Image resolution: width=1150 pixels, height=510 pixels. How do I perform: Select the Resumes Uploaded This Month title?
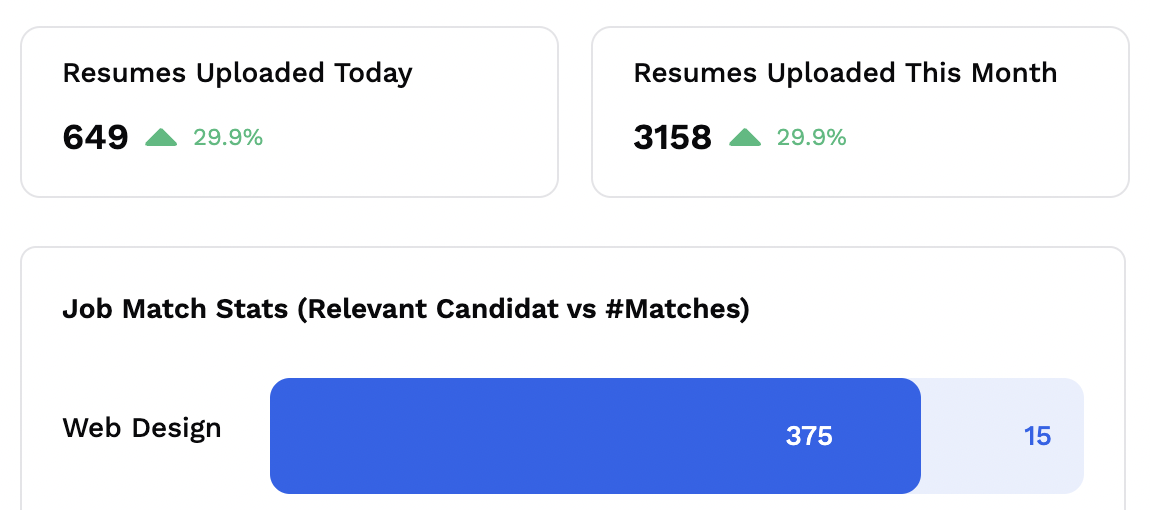[845, 73]
